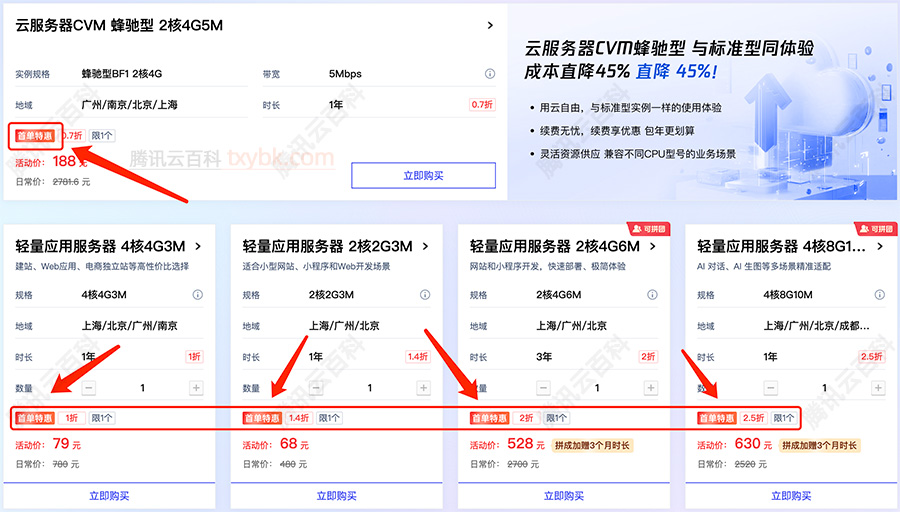
Task: Increase quantity on the 4核4G3M card
Action: (x=196, y=388)
